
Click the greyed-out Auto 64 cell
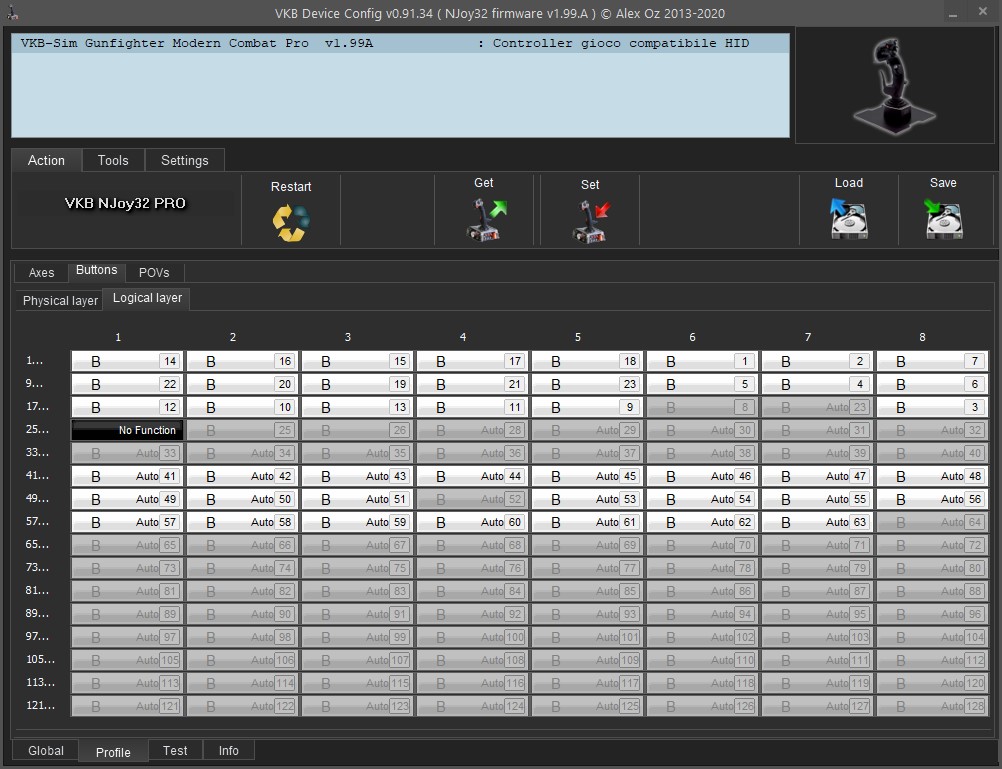[x=932, y=522]
